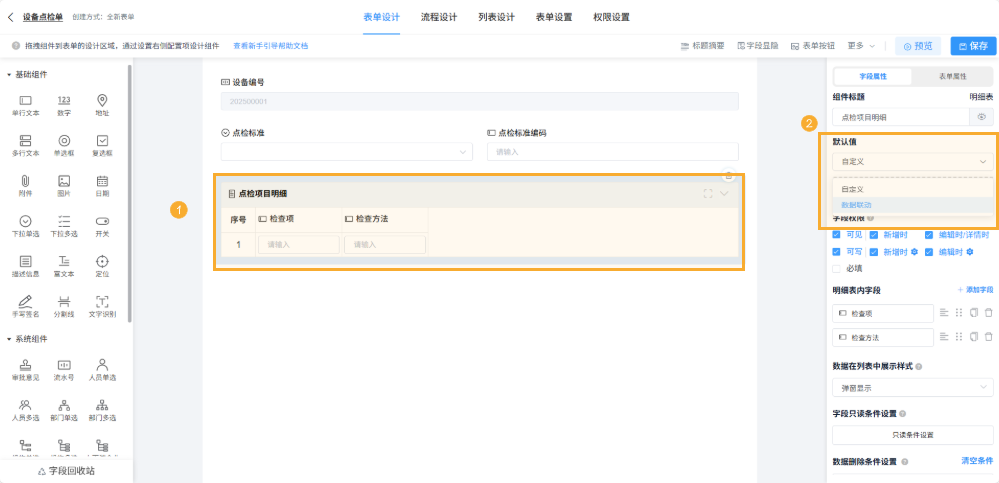Click the 清空条件 link
999x483 pixels.
click(x=977, y=461)
